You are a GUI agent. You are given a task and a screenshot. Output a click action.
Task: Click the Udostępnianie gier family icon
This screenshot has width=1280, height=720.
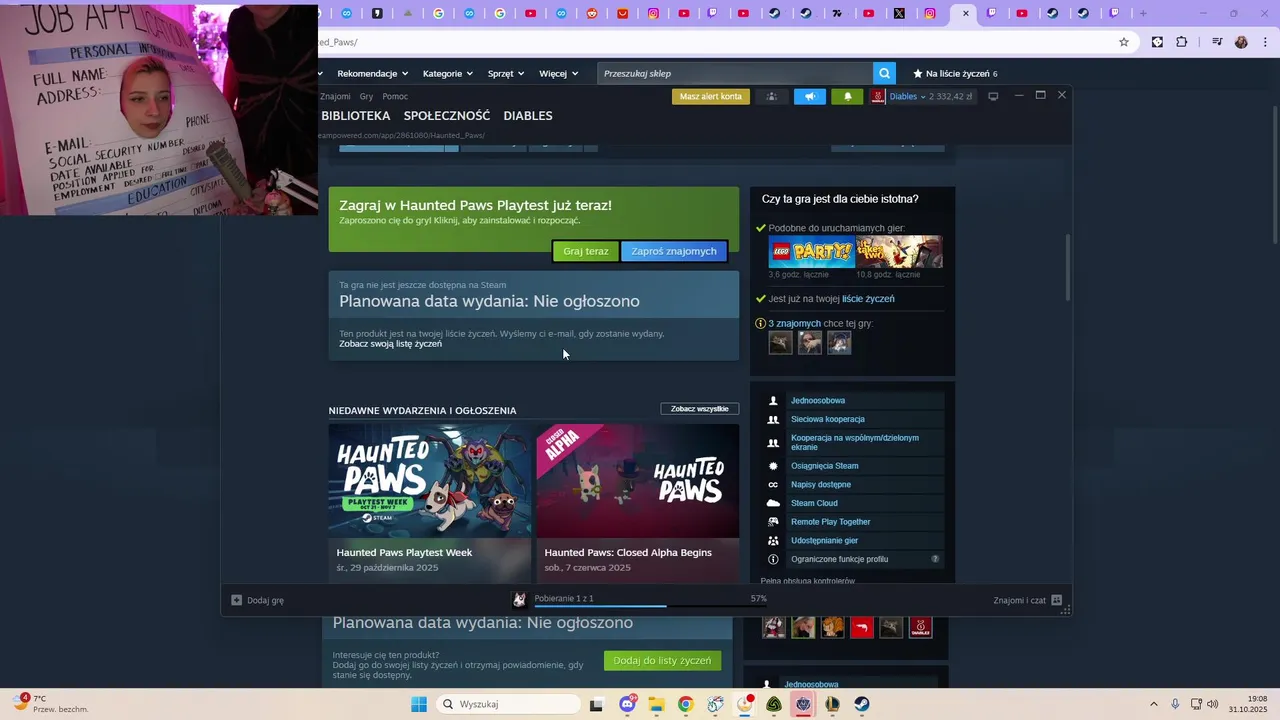773,540
